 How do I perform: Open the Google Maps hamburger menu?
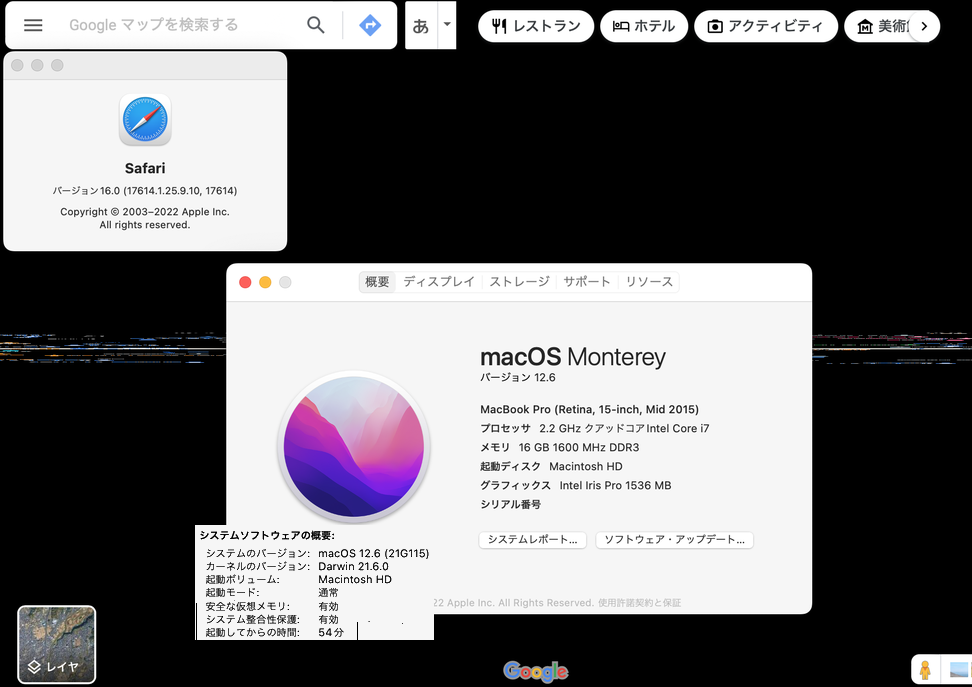[x=33, y=25]
